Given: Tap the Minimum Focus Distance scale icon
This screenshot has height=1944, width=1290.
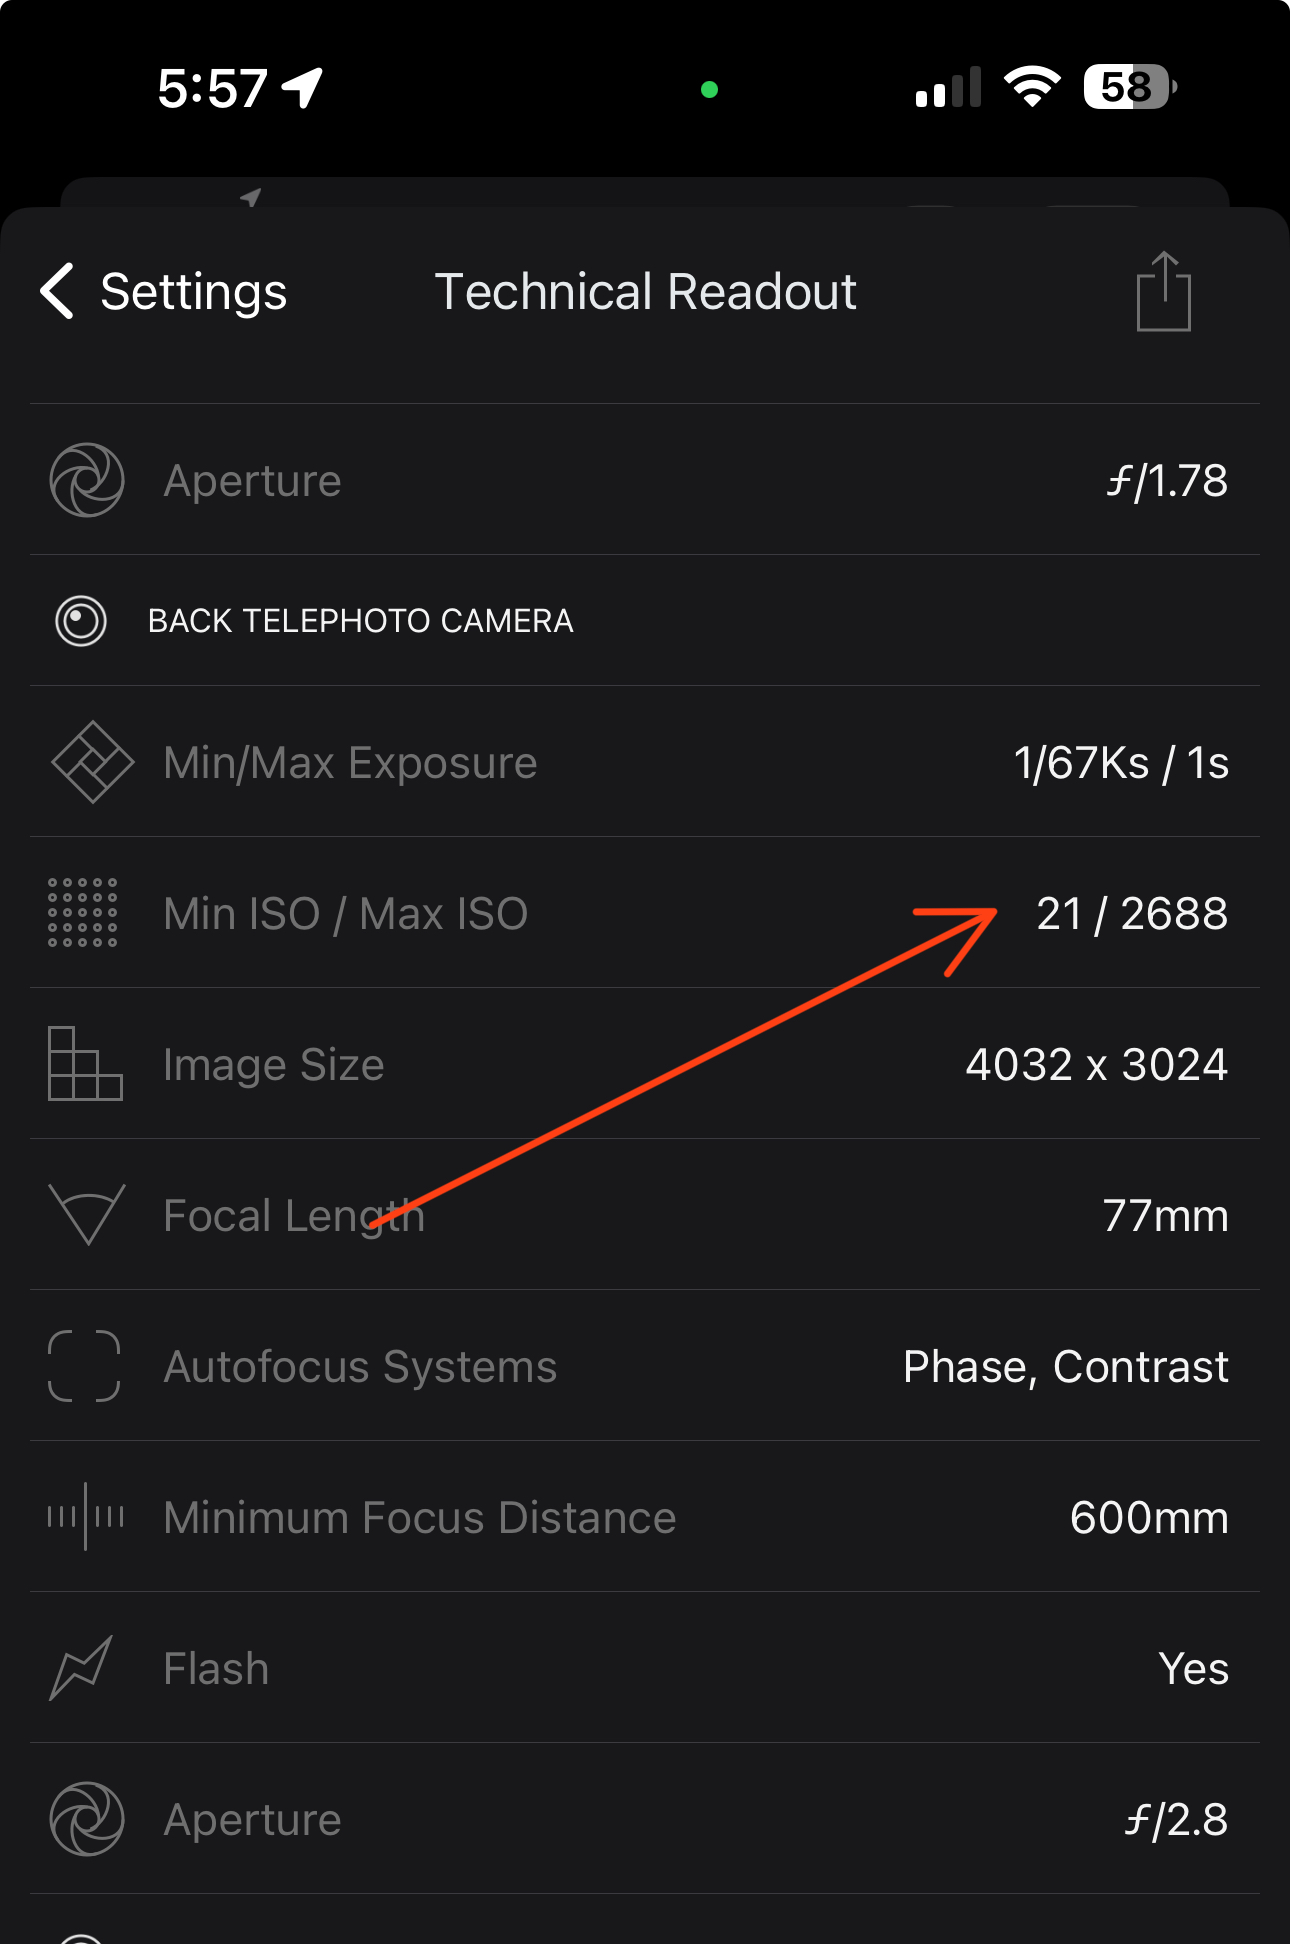Looking at the screenshot, I should click(x=86, y=1517).
